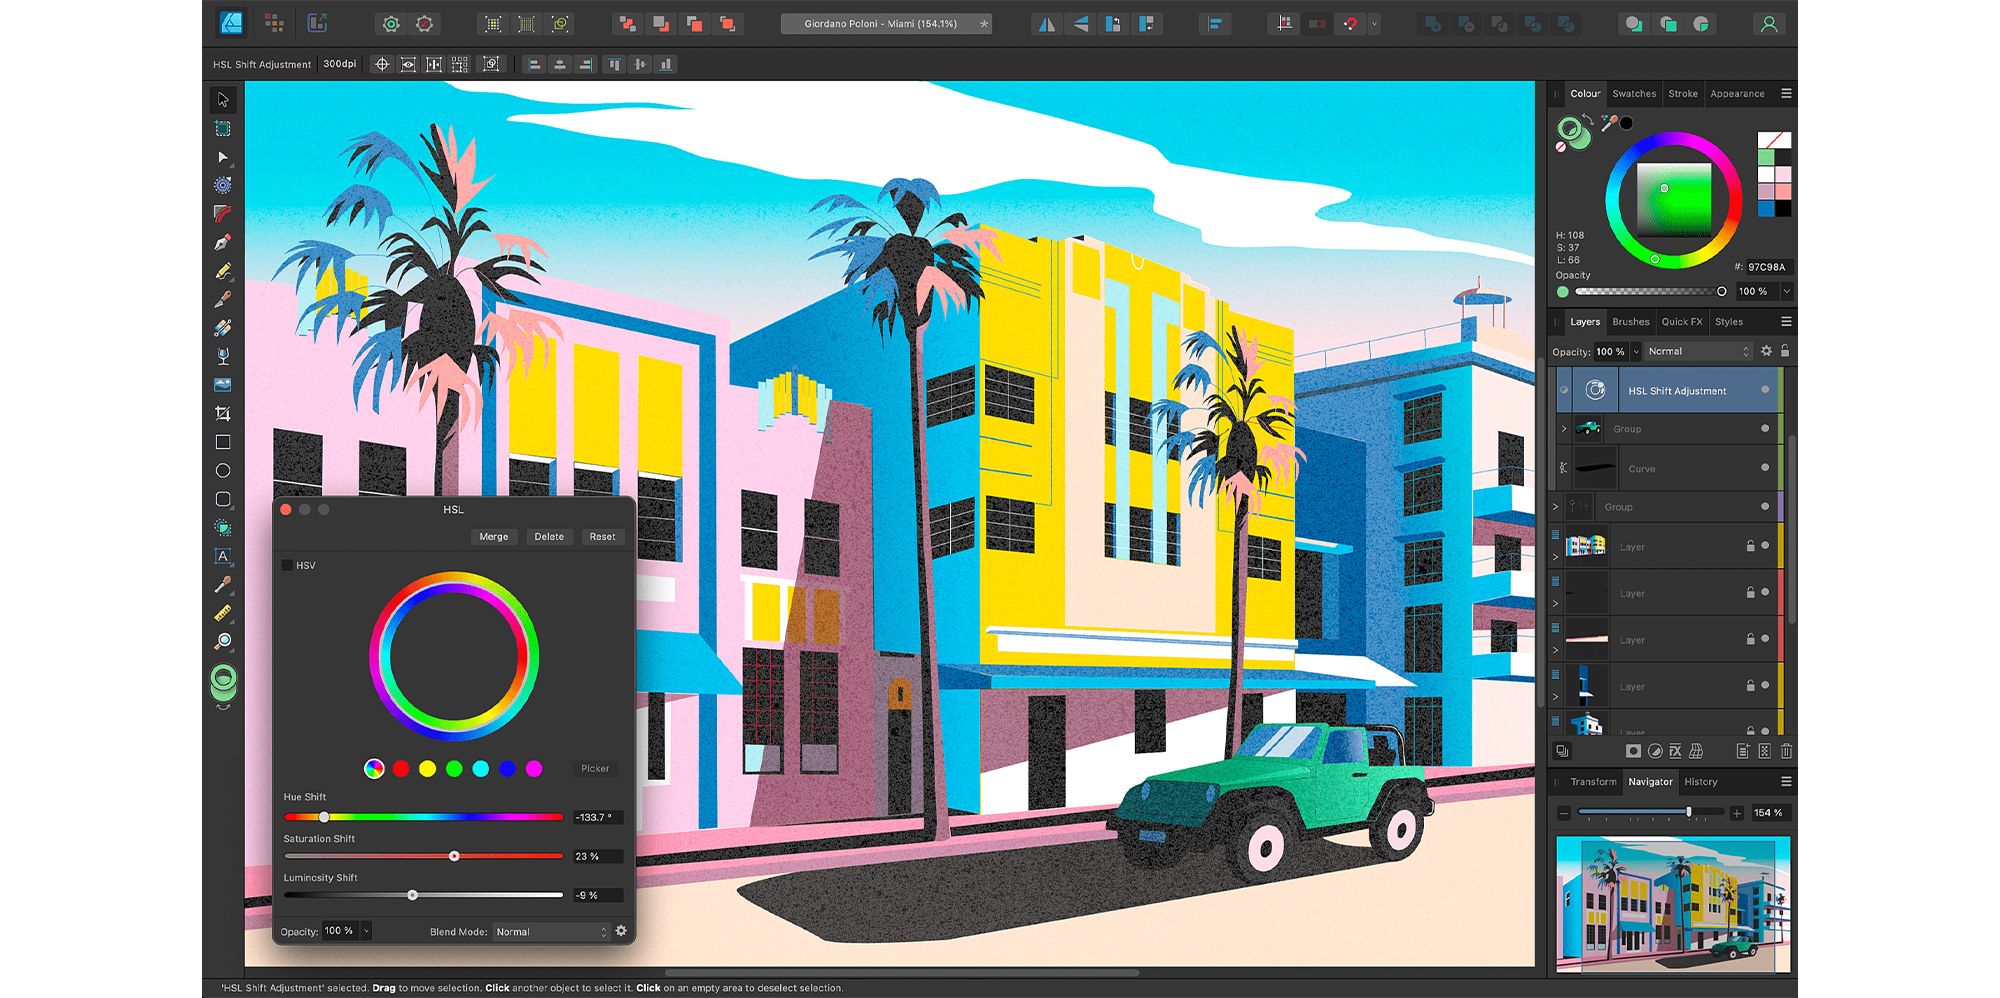Image resolution: width=2000 pixels, height=998 pixels.
Task: Enable the HSV checkbox in HSL dialog
Action: pyautogui.click(x=288, y=566)
